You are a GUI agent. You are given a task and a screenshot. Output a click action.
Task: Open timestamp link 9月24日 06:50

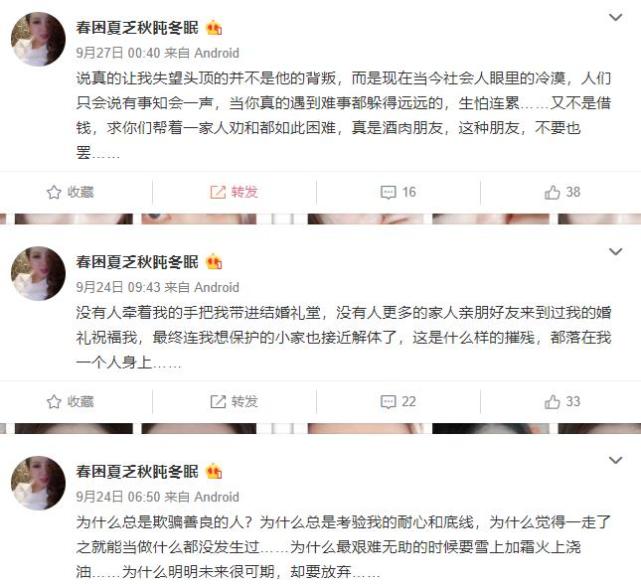coord(118,497)
